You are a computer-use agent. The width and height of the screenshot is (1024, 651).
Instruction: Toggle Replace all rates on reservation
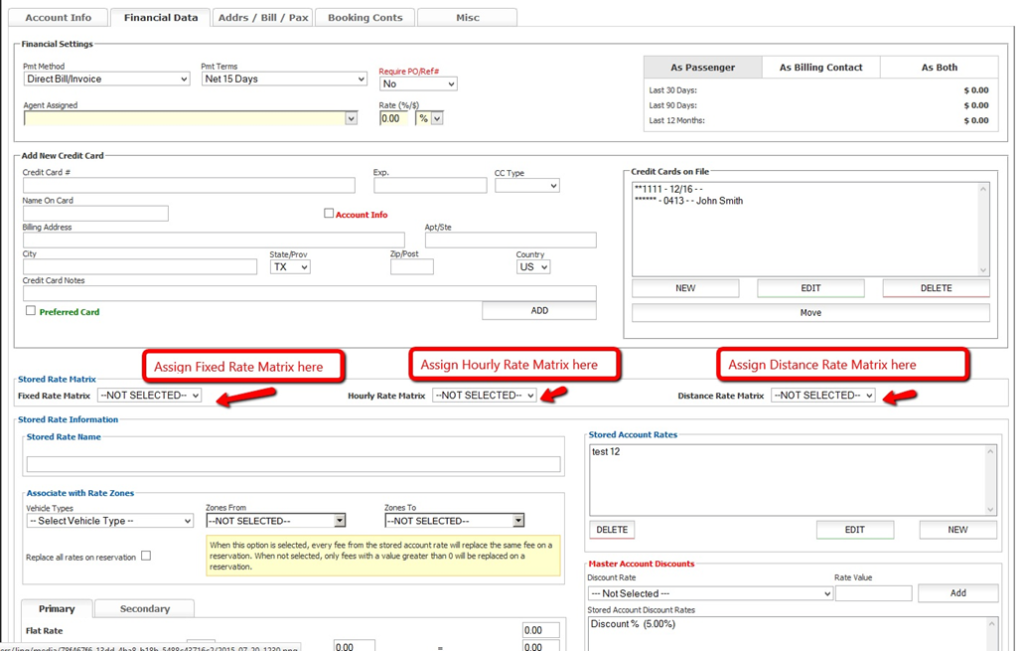click(x=146, y=556)
